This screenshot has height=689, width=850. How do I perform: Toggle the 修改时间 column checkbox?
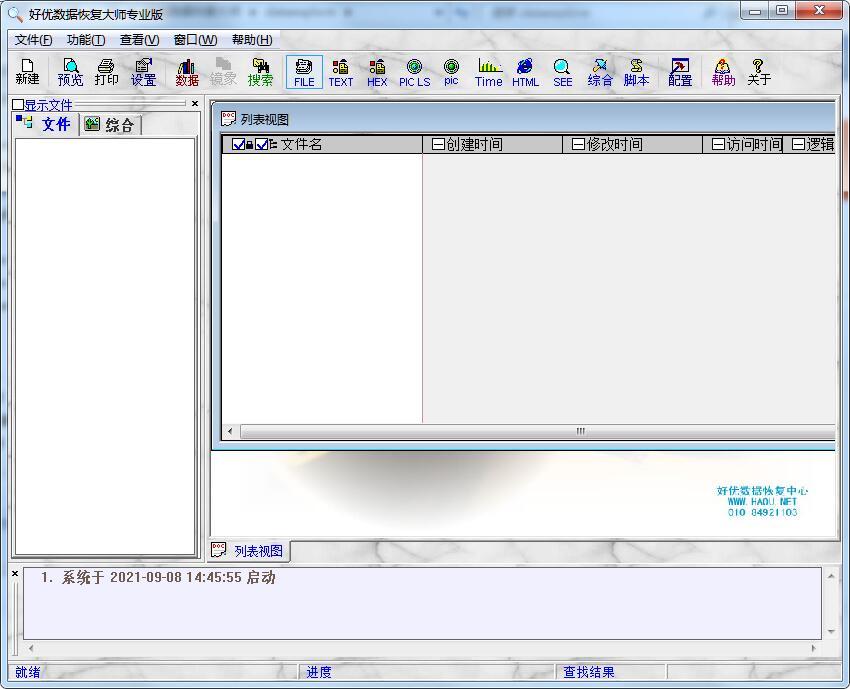[578, 145]
